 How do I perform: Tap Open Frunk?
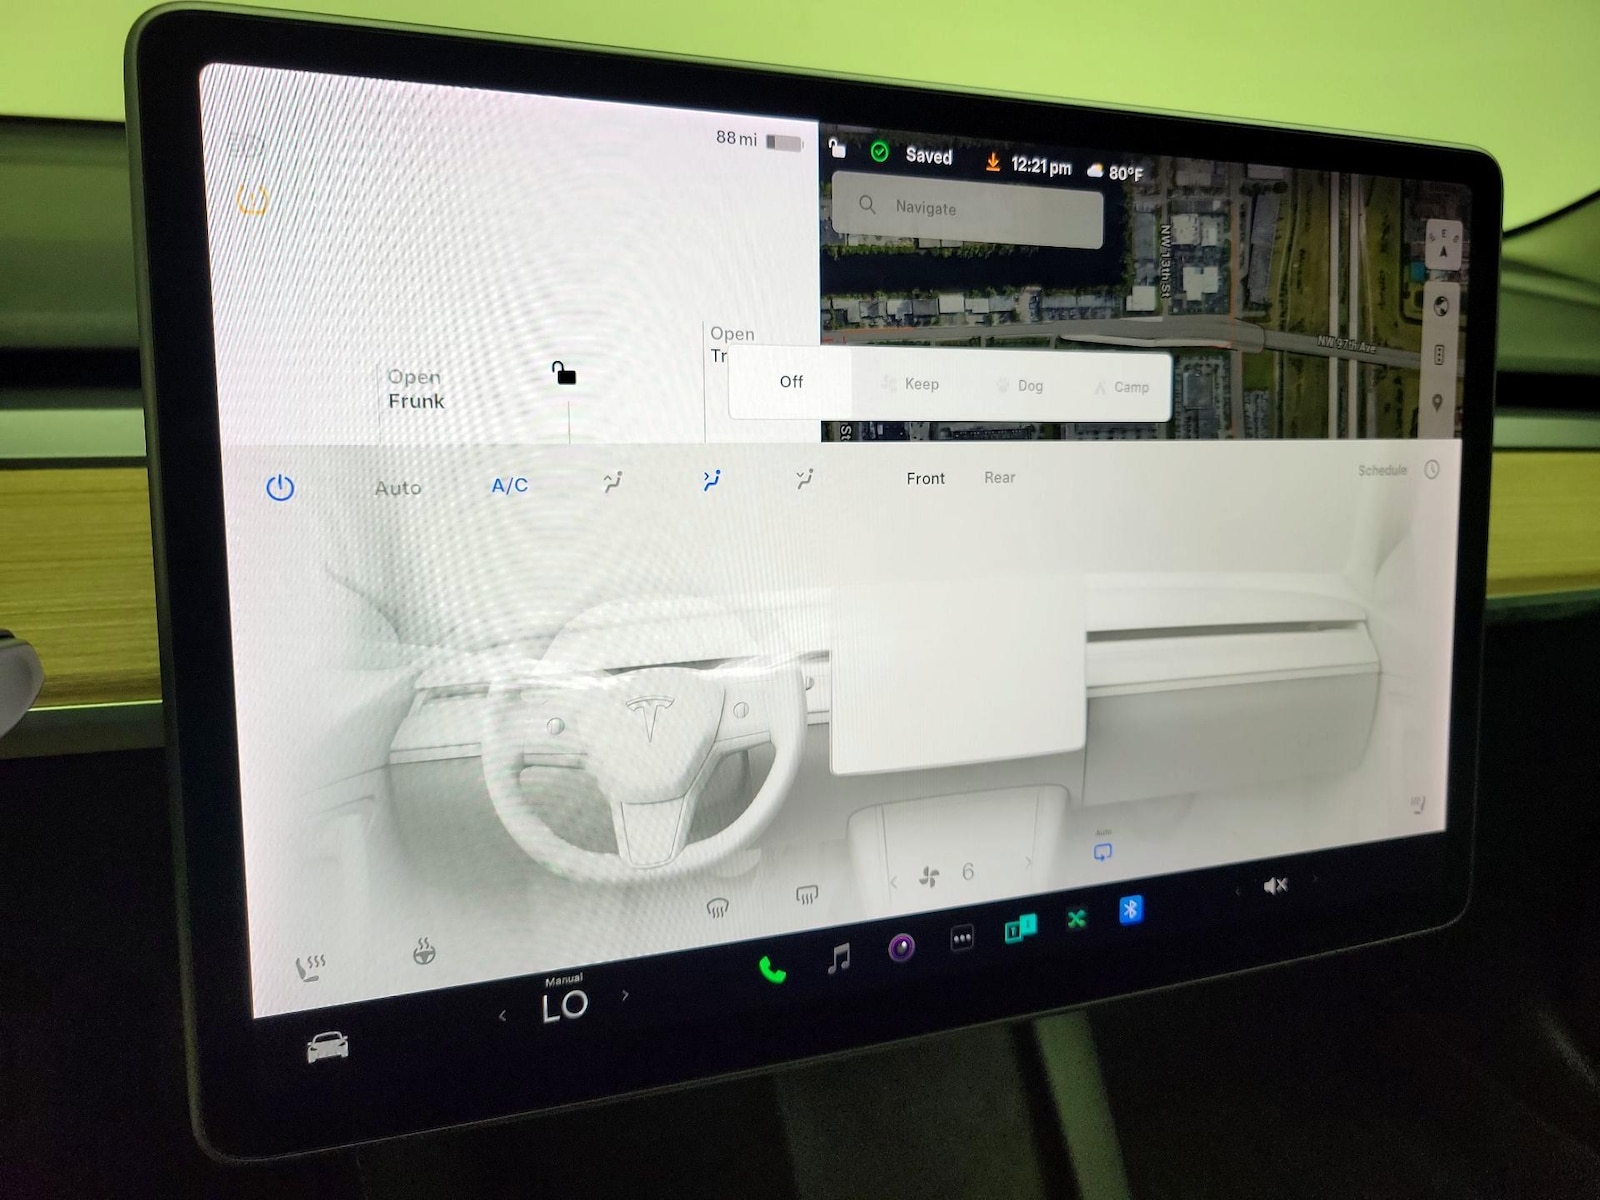(415, 389)
